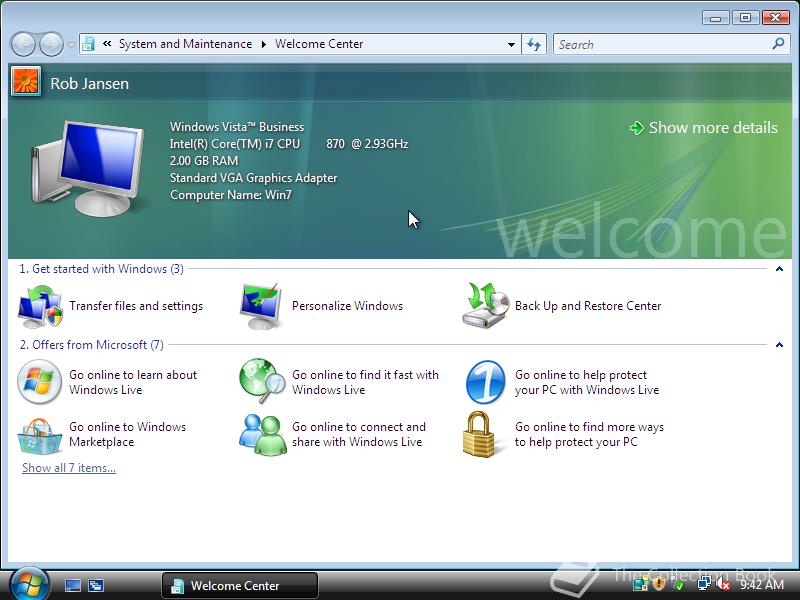Viewport: 800px width, 600px height.
Task: Open the Personalize Windows monitor icon
Action: (x=261, y=306)
